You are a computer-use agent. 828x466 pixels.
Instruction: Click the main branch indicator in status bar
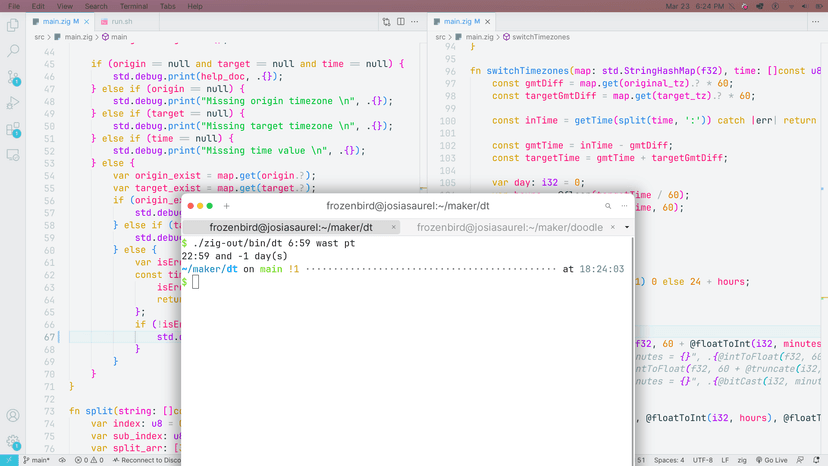click(36, 460)
